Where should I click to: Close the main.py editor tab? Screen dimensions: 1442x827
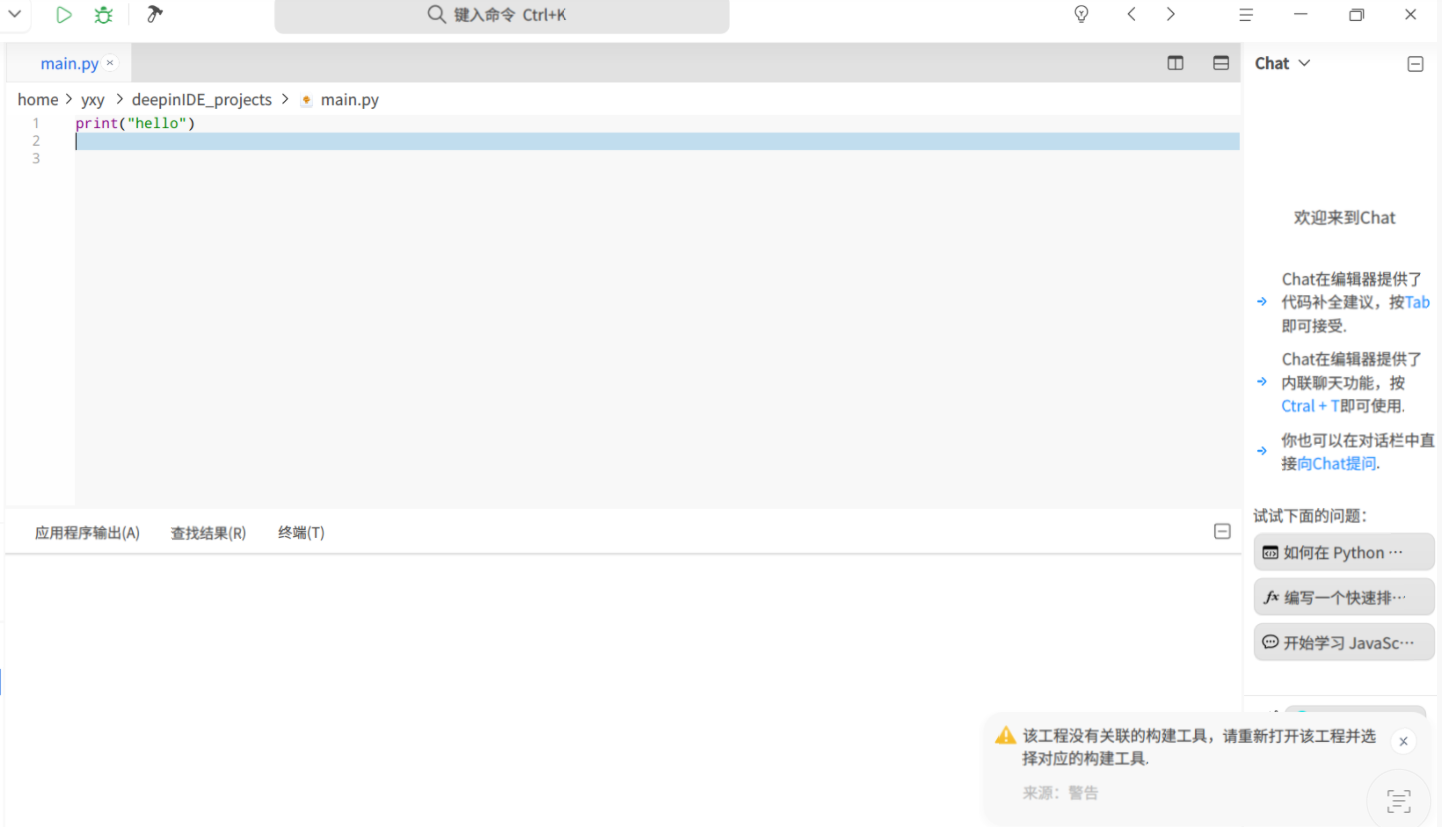110,63
